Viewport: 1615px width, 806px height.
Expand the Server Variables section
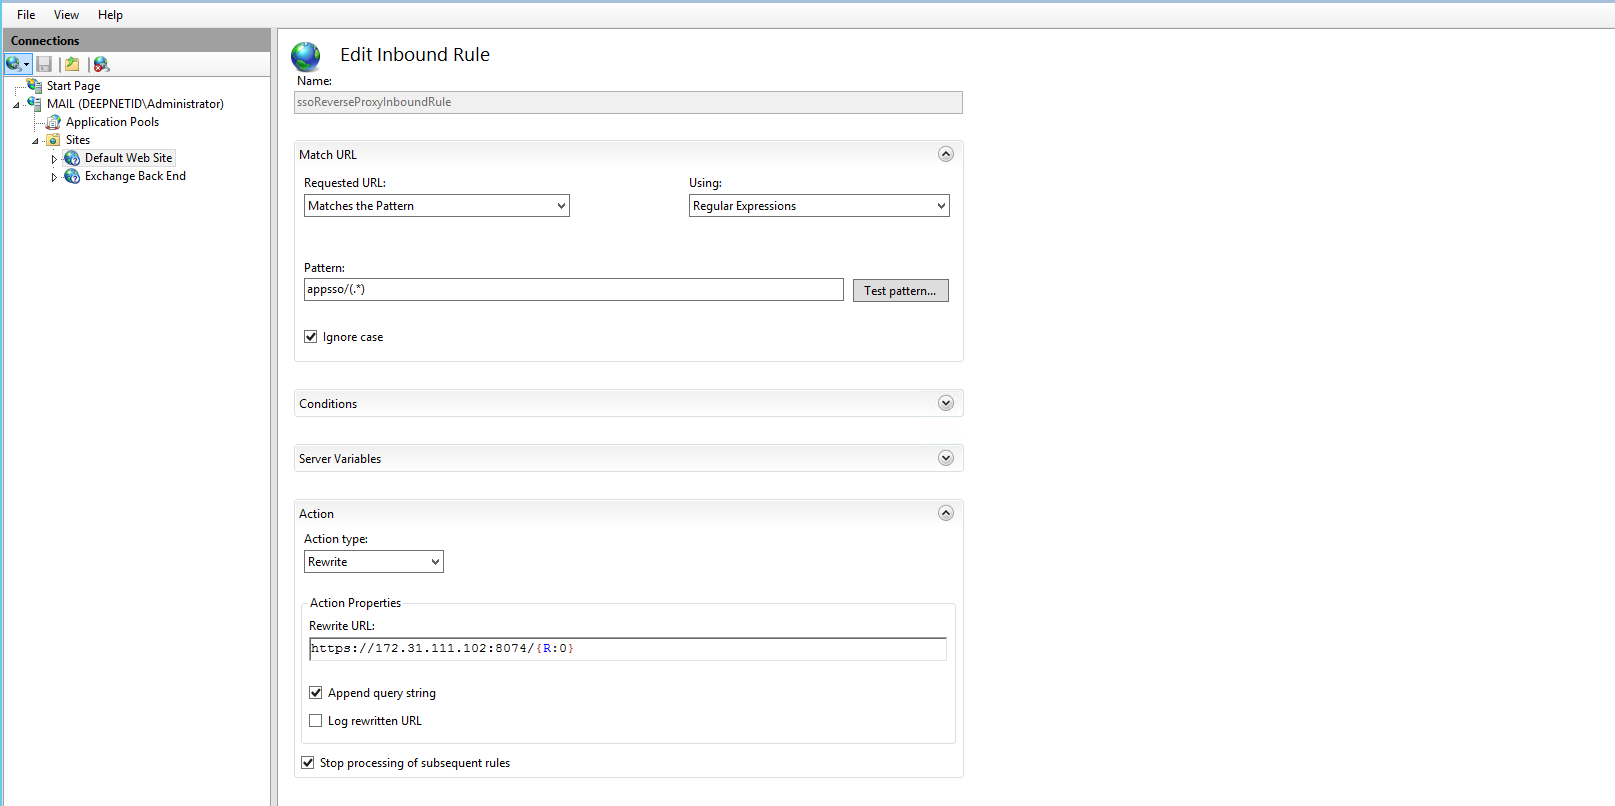pos(945,458)
